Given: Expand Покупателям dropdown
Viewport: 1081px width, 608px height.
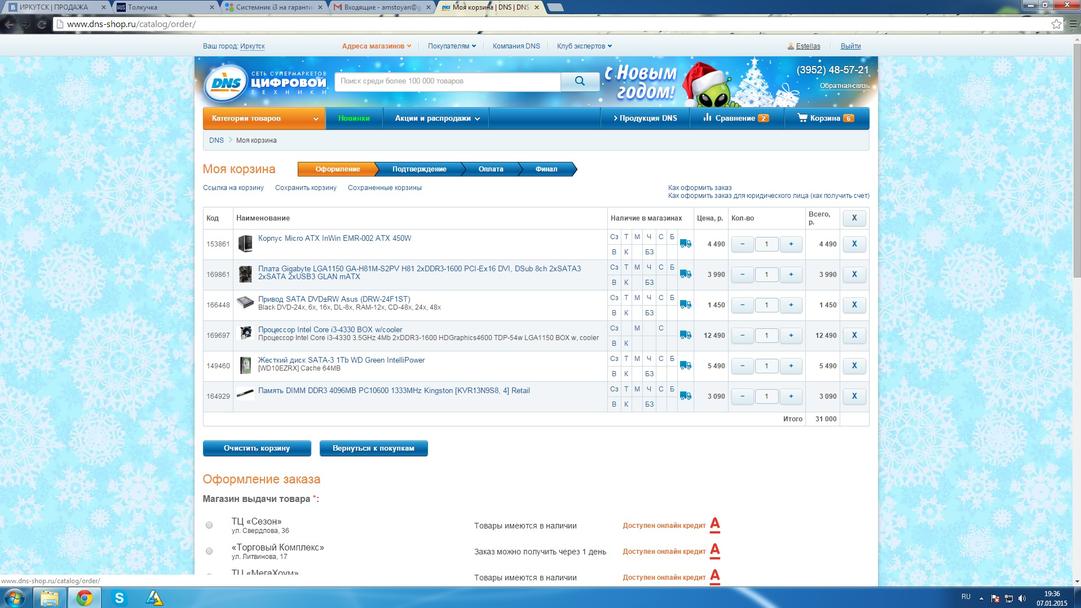Looking at the screenshot, I should 452,46.
